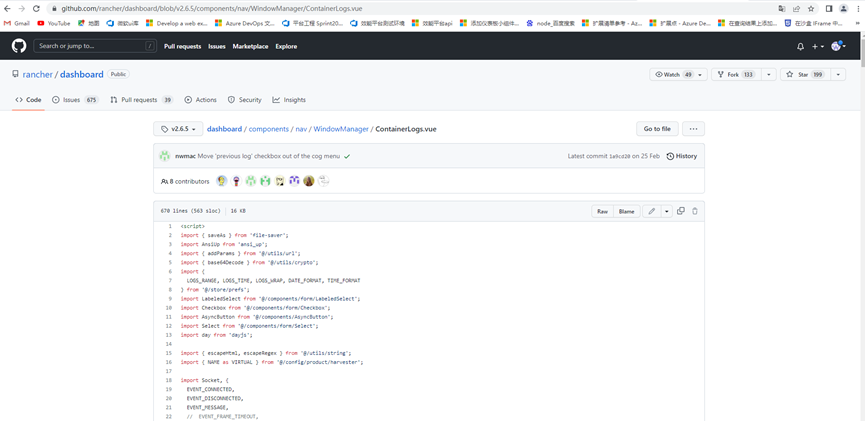Open the Develop a web ex... bookmark

(177, 23)
